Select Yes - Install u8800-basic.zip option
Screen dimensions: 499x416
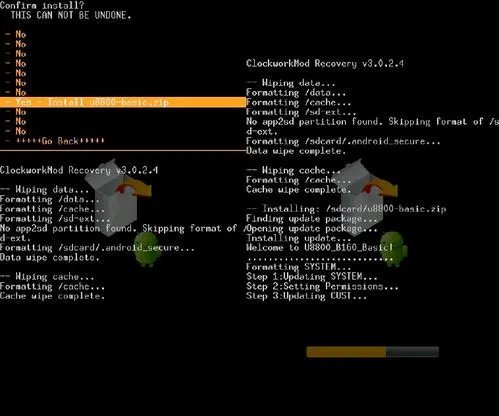[123, 102]
